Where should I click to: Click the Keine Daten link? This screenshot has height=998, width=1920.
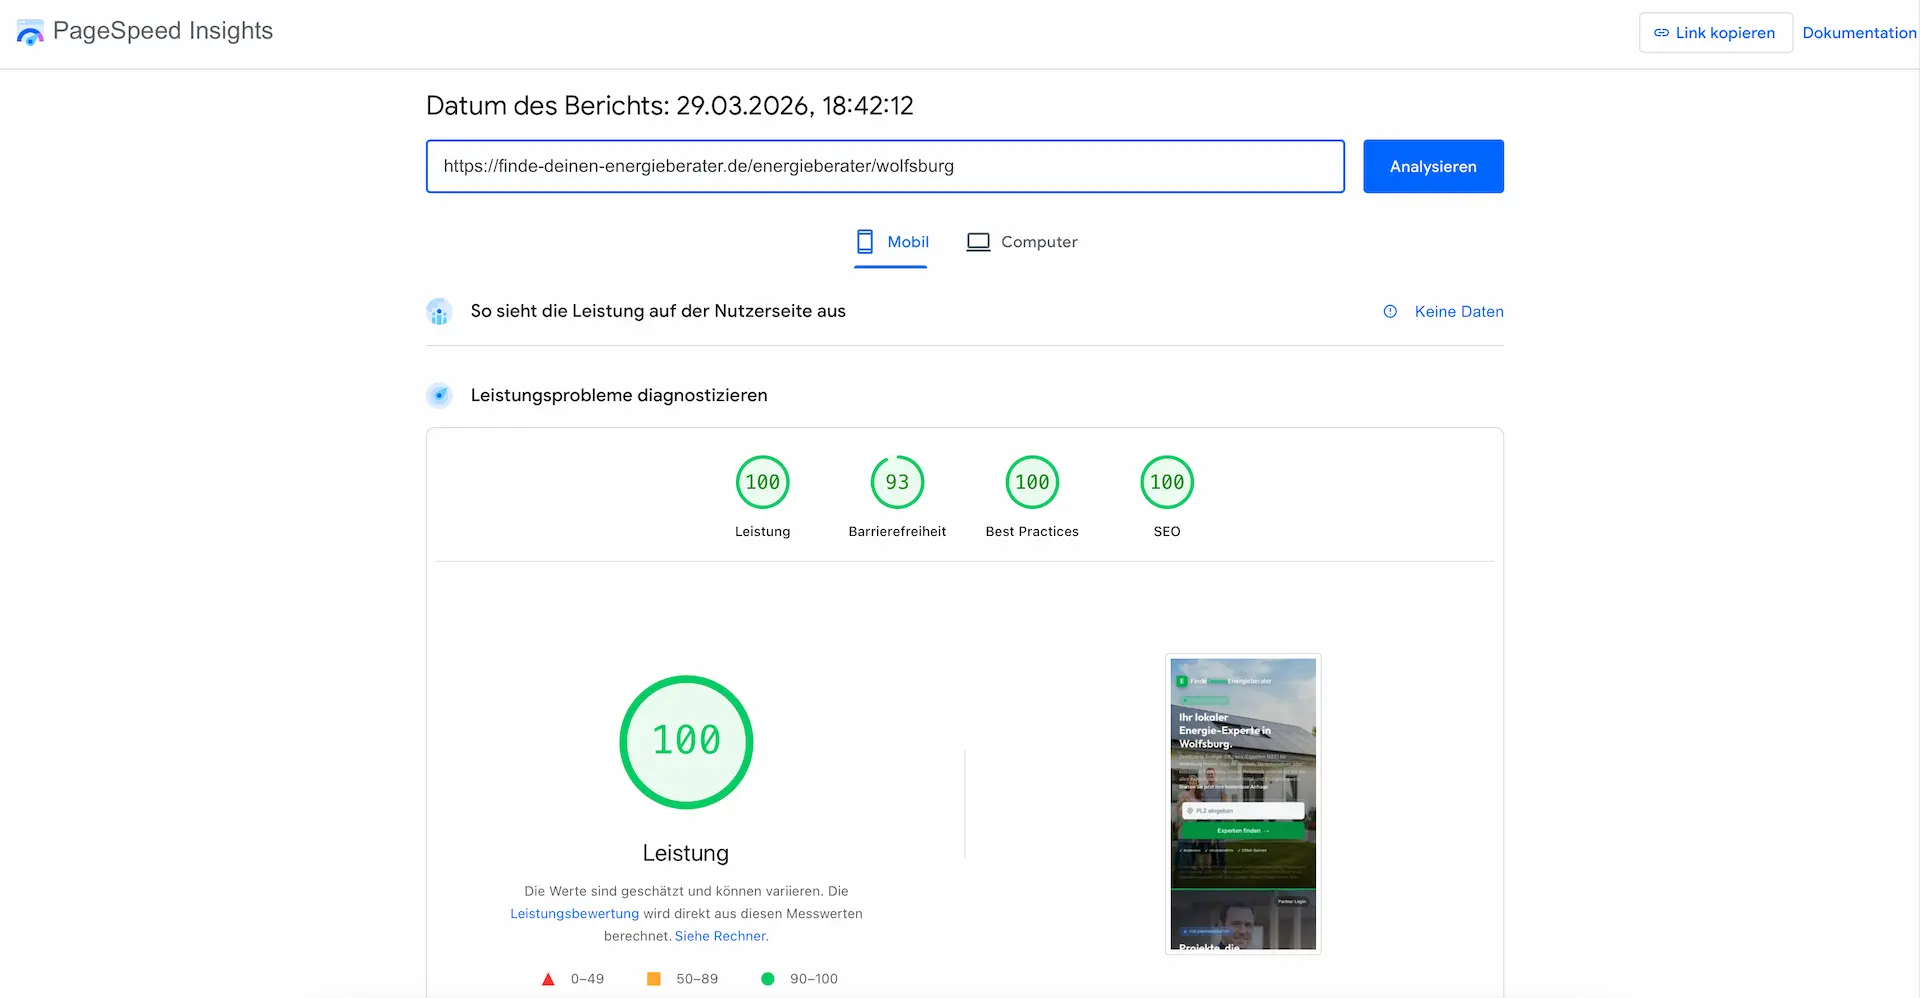pyautogui.click(x=1458, y=312)
